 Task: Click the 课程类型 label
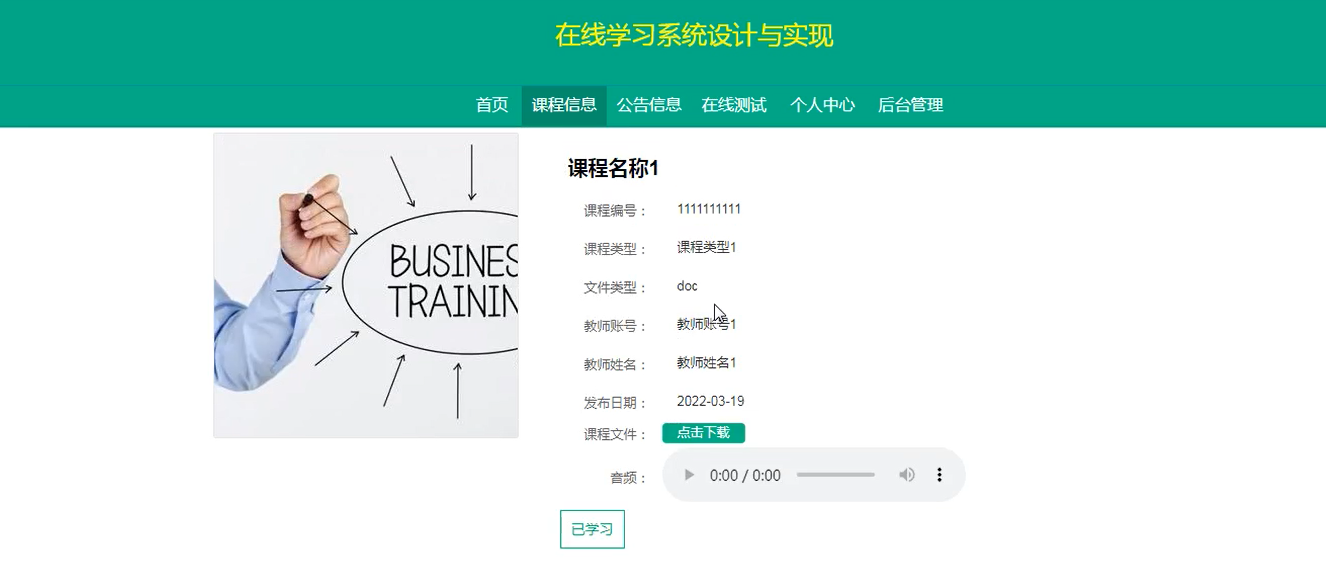point(616,249)
